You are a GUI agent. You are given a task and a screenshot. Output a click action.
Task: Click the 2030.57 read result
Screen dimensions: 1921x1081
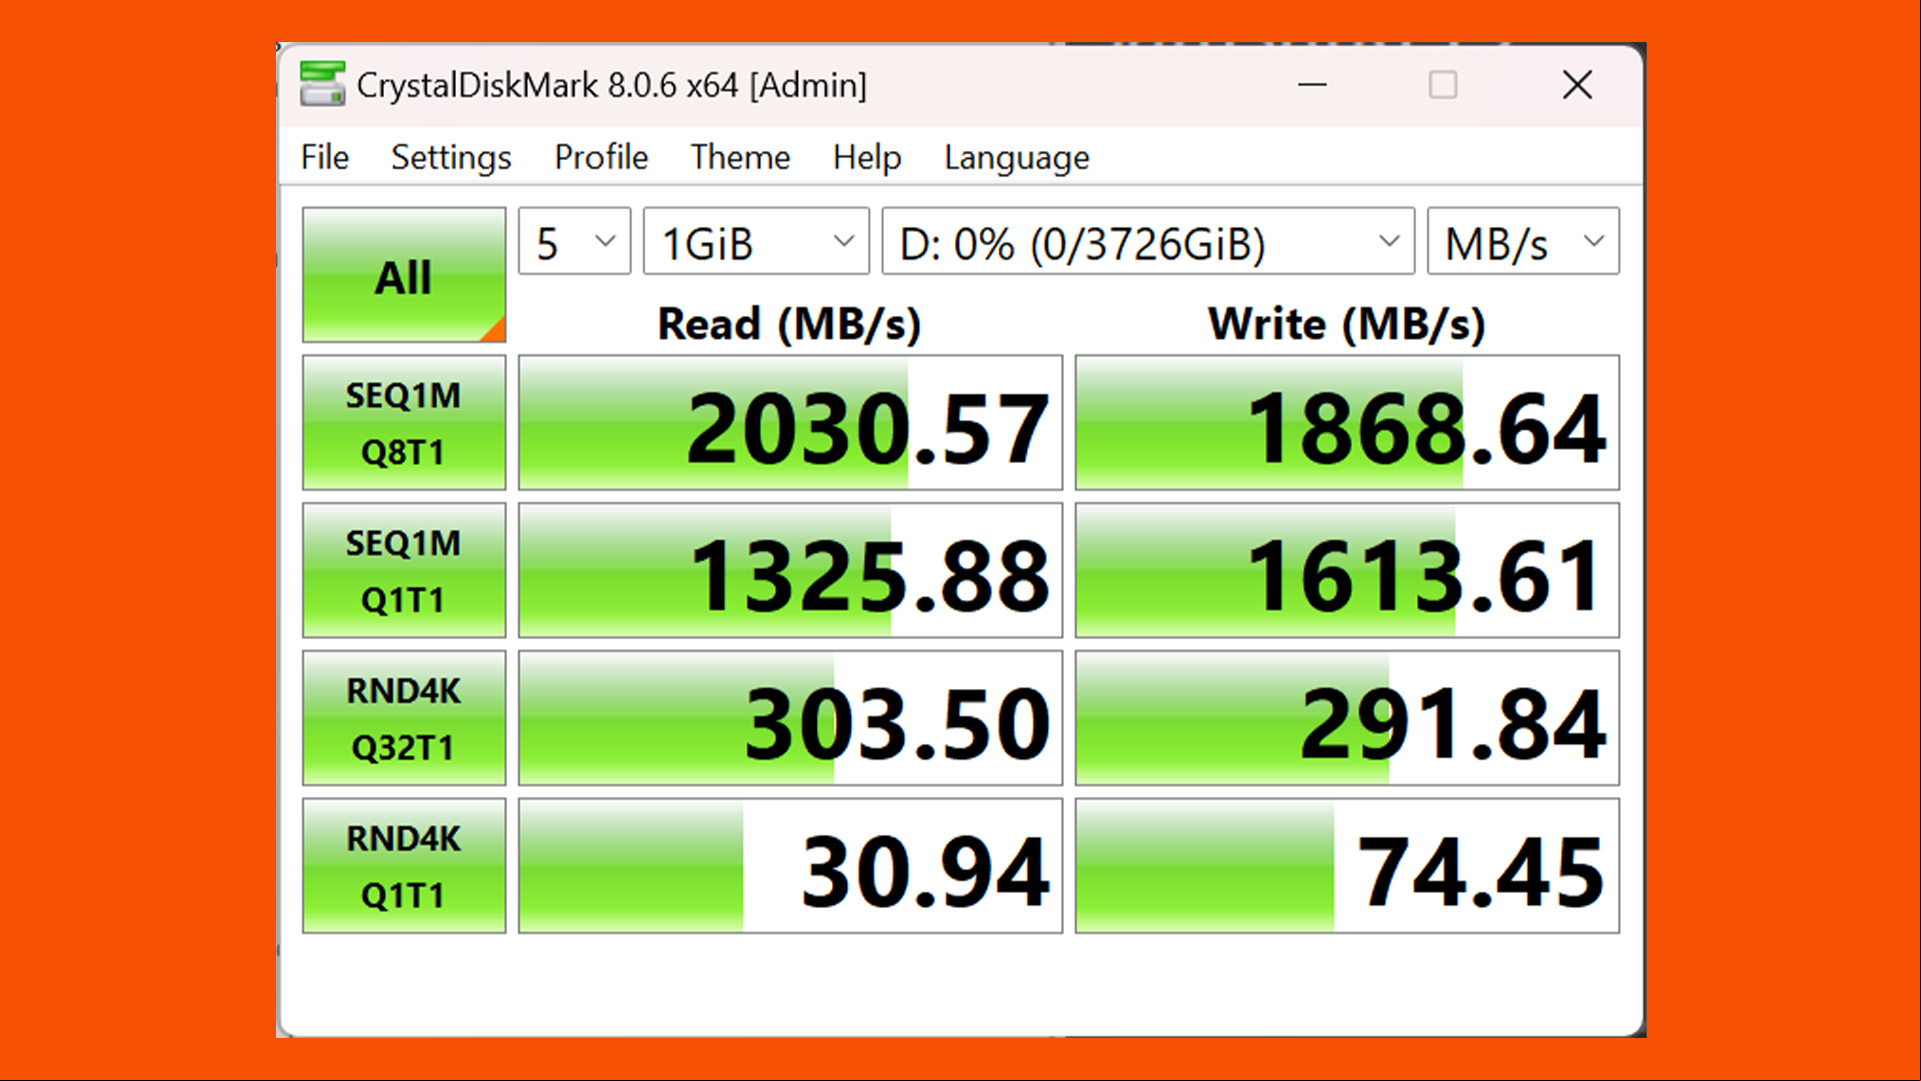tap(790, 423)
